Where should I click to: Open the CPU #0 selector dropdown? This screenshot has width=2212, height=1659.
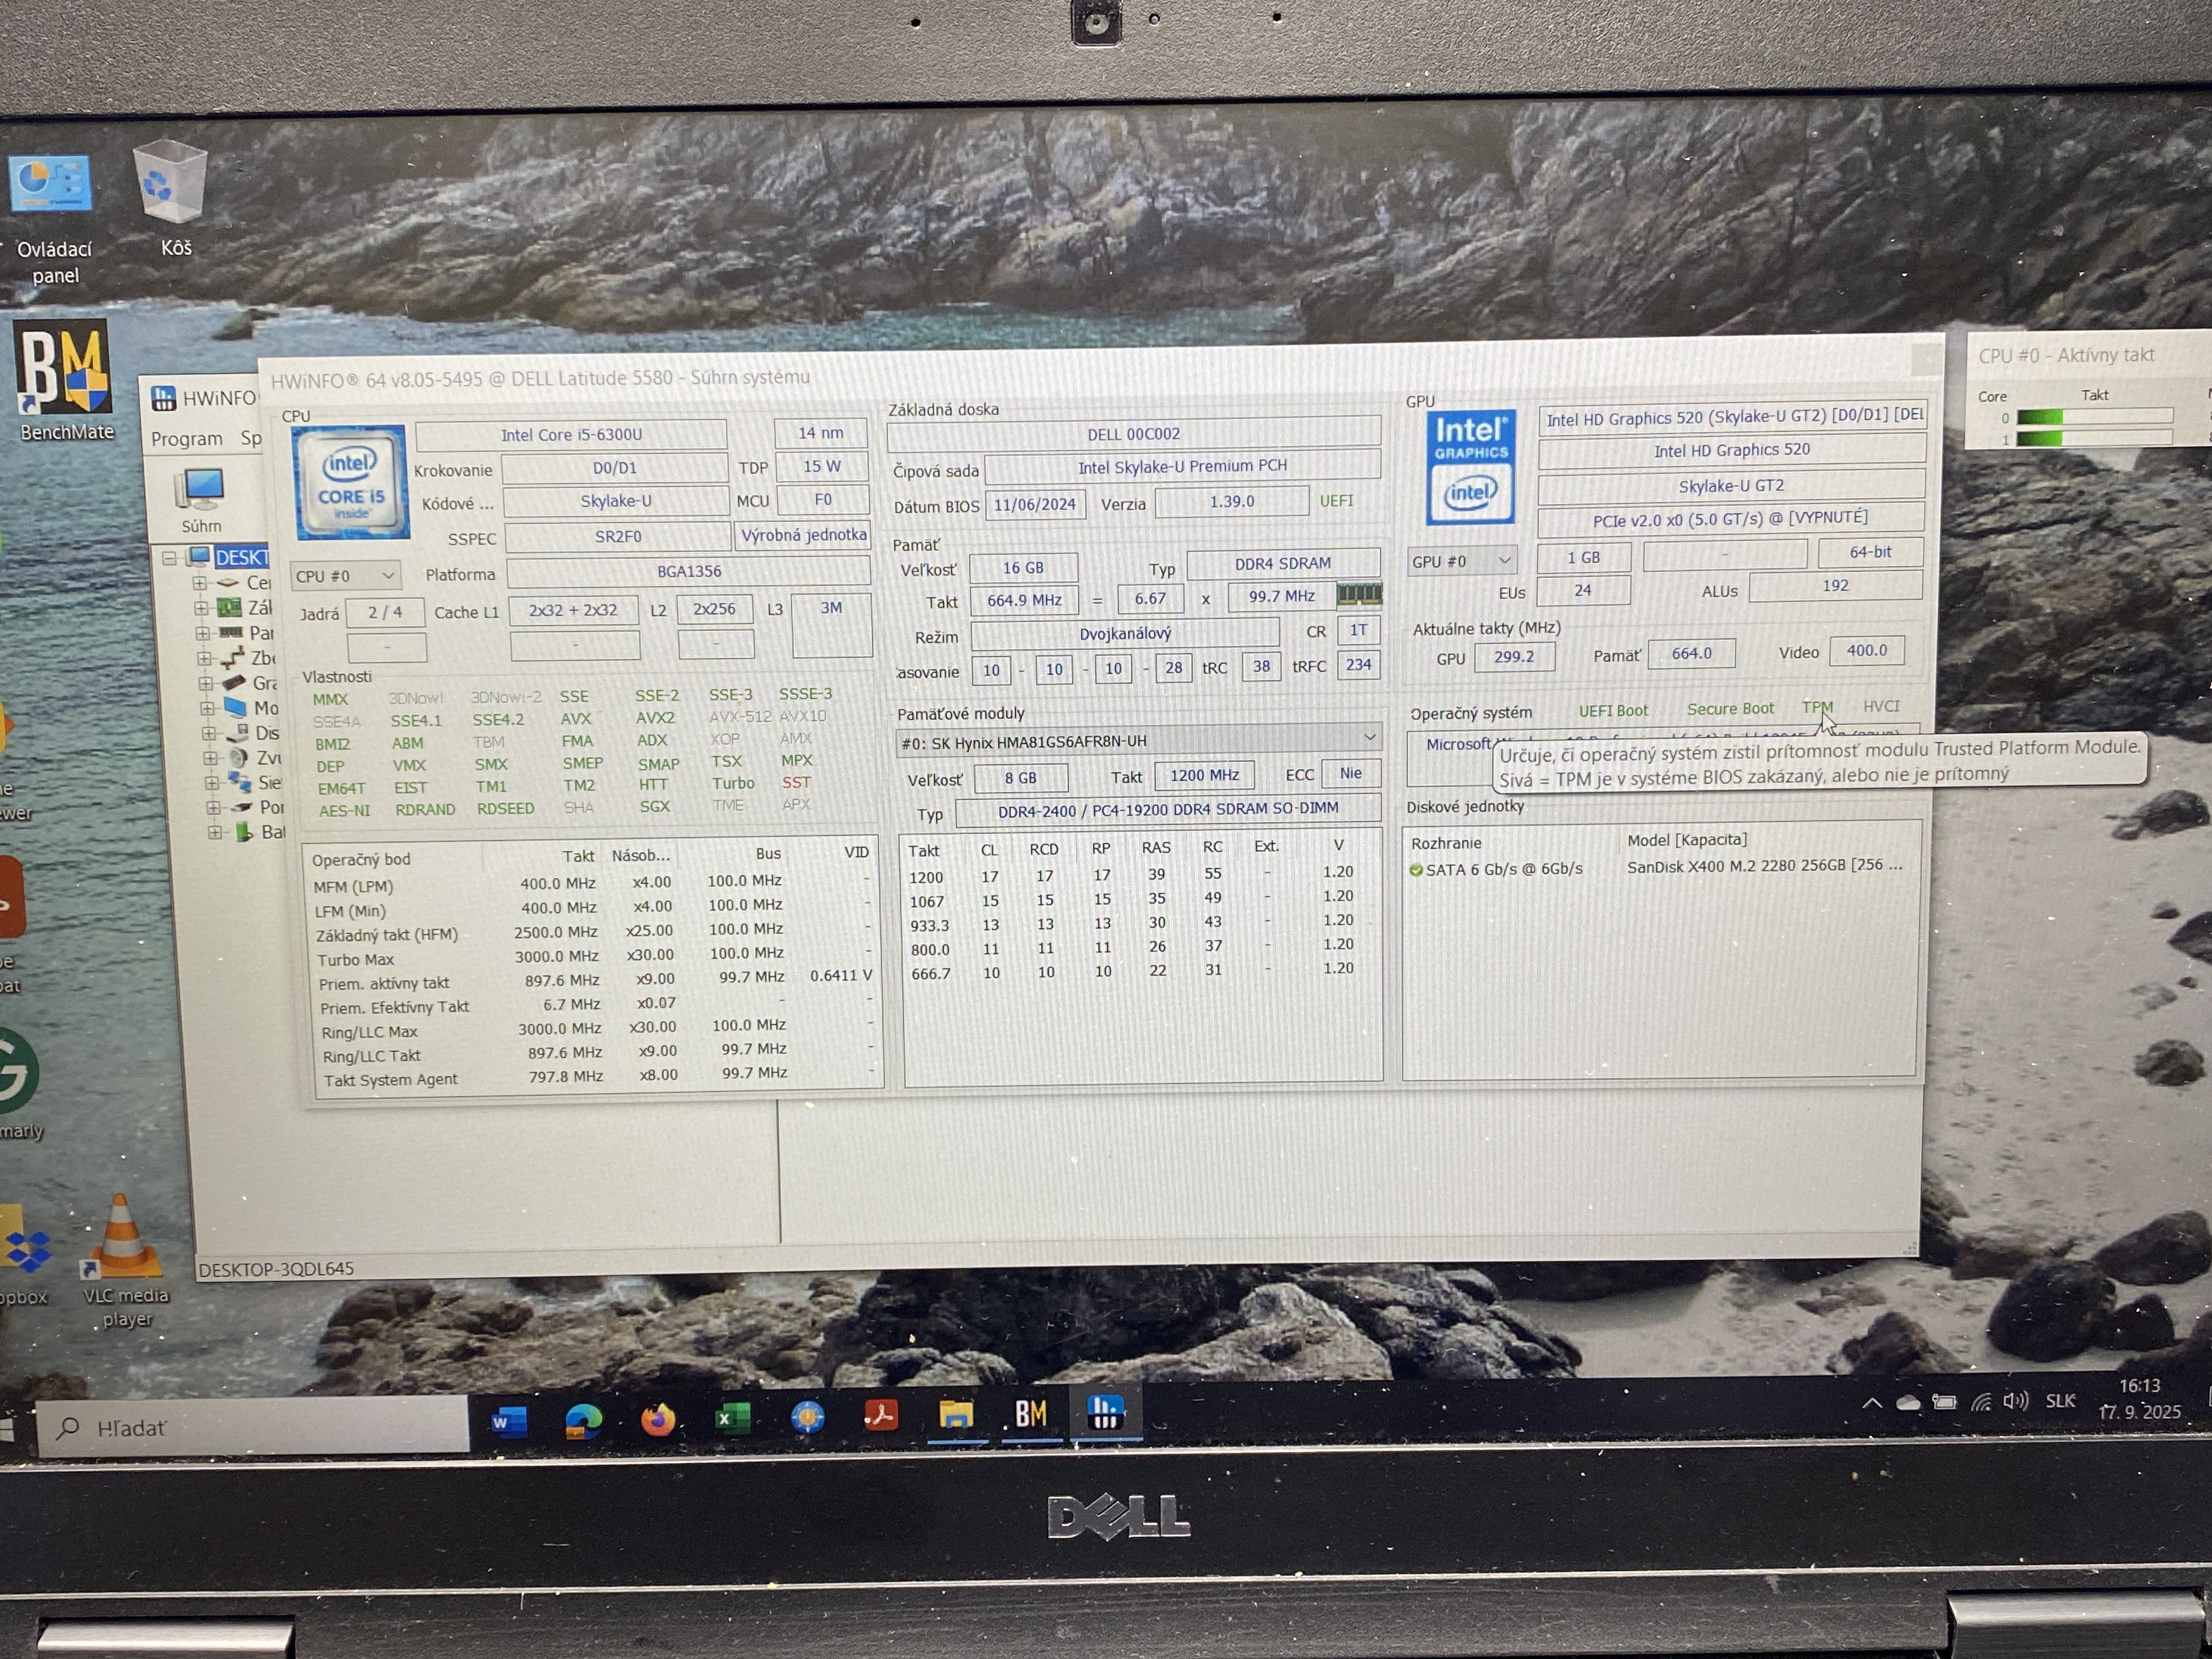346,575
